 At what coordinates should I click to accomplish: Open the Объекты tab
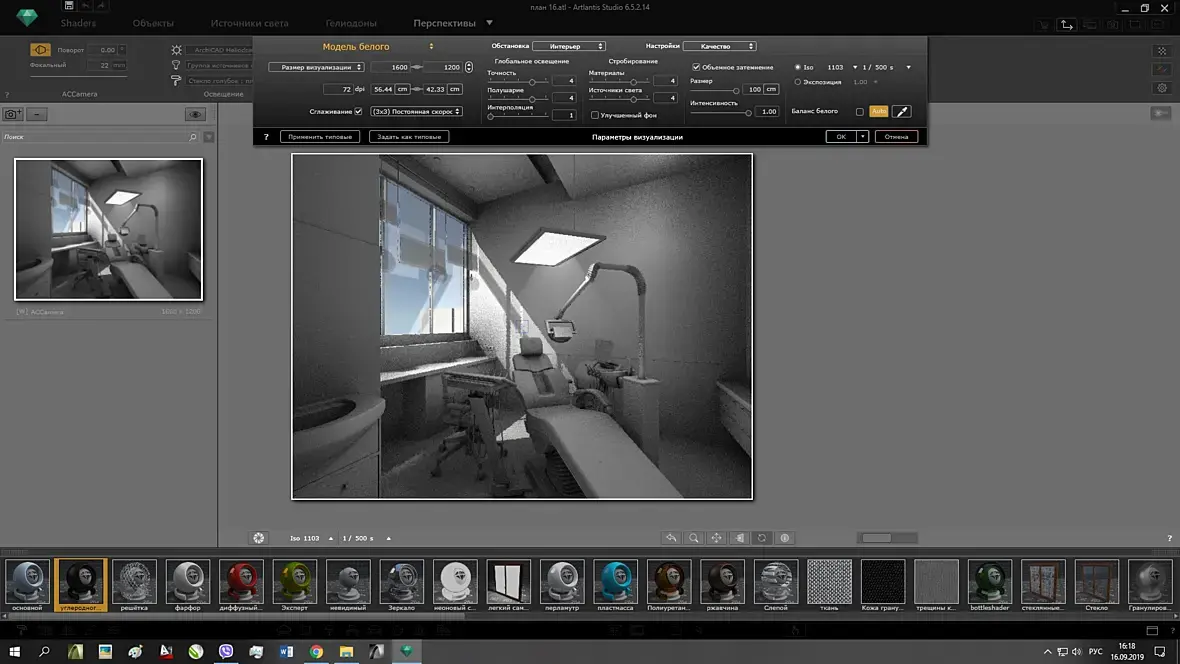(153, 23)
